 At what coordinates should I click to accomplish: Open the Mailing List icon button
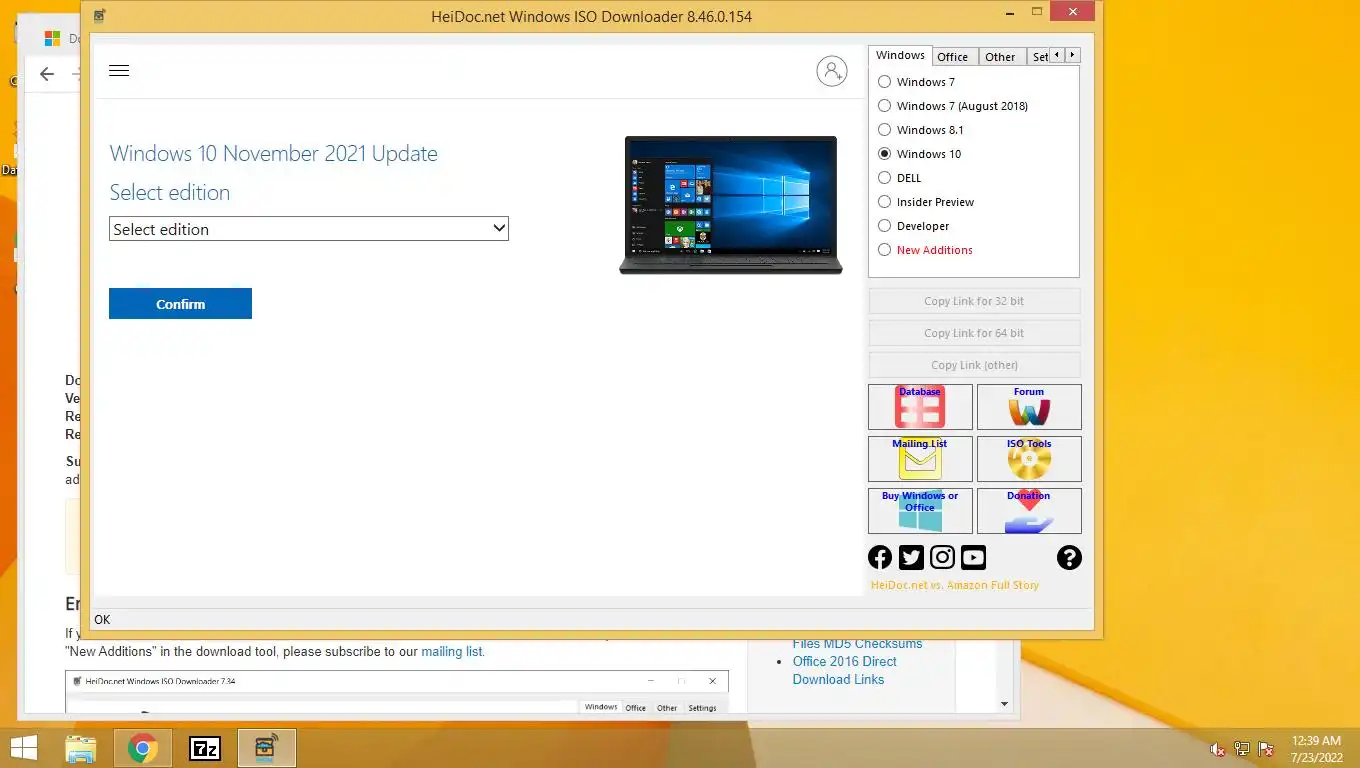(920, 459)
